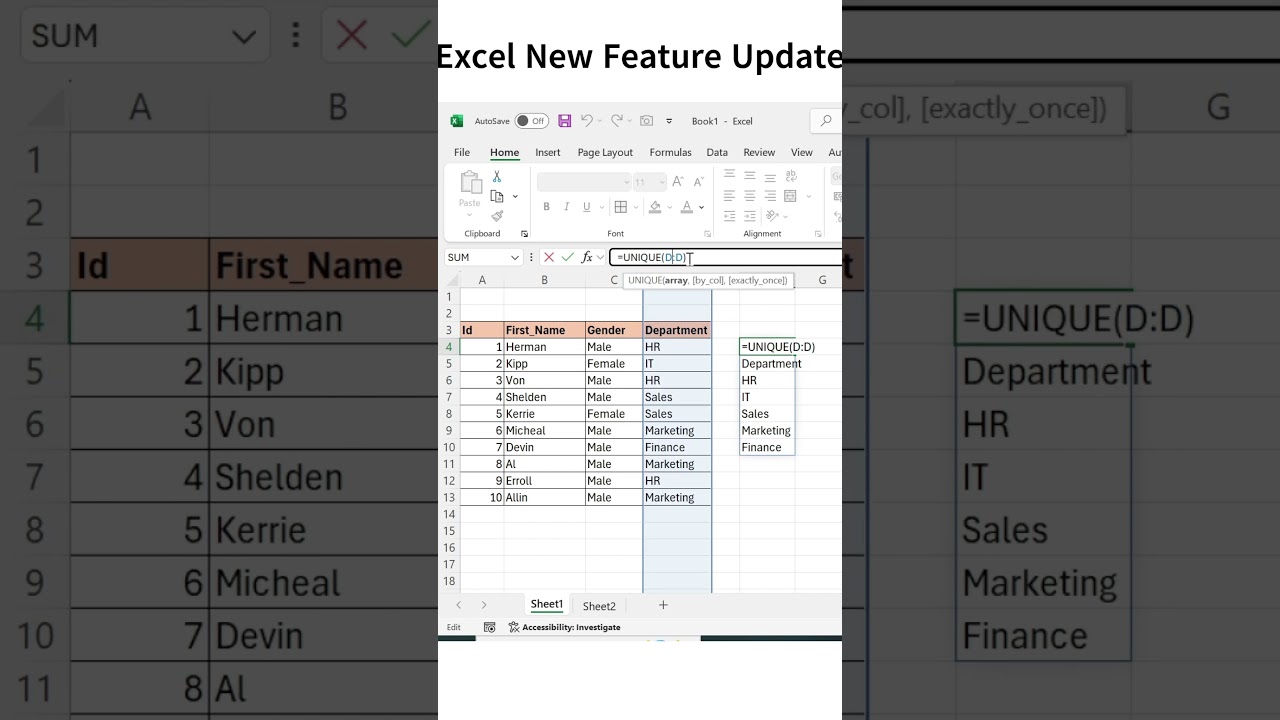Click the Excel app logo in the title bar

click(457, 121)
